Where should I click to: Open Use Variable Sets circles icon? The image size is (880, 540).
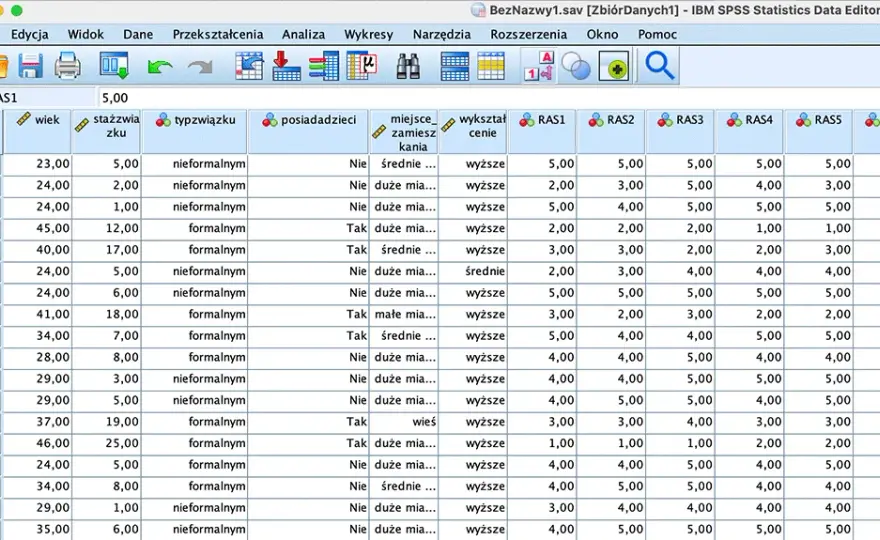(576, 66)
